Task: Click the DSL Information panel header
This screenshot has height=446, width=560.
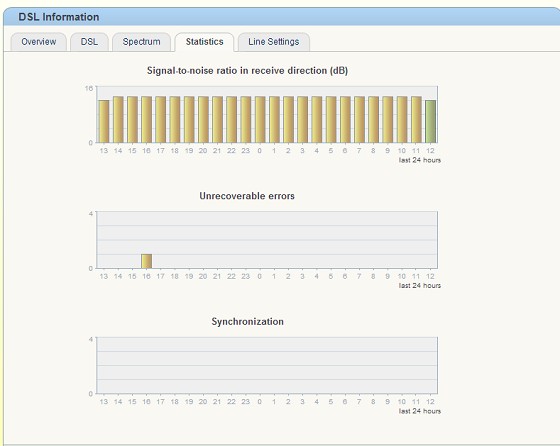Action: click(281, 17)
